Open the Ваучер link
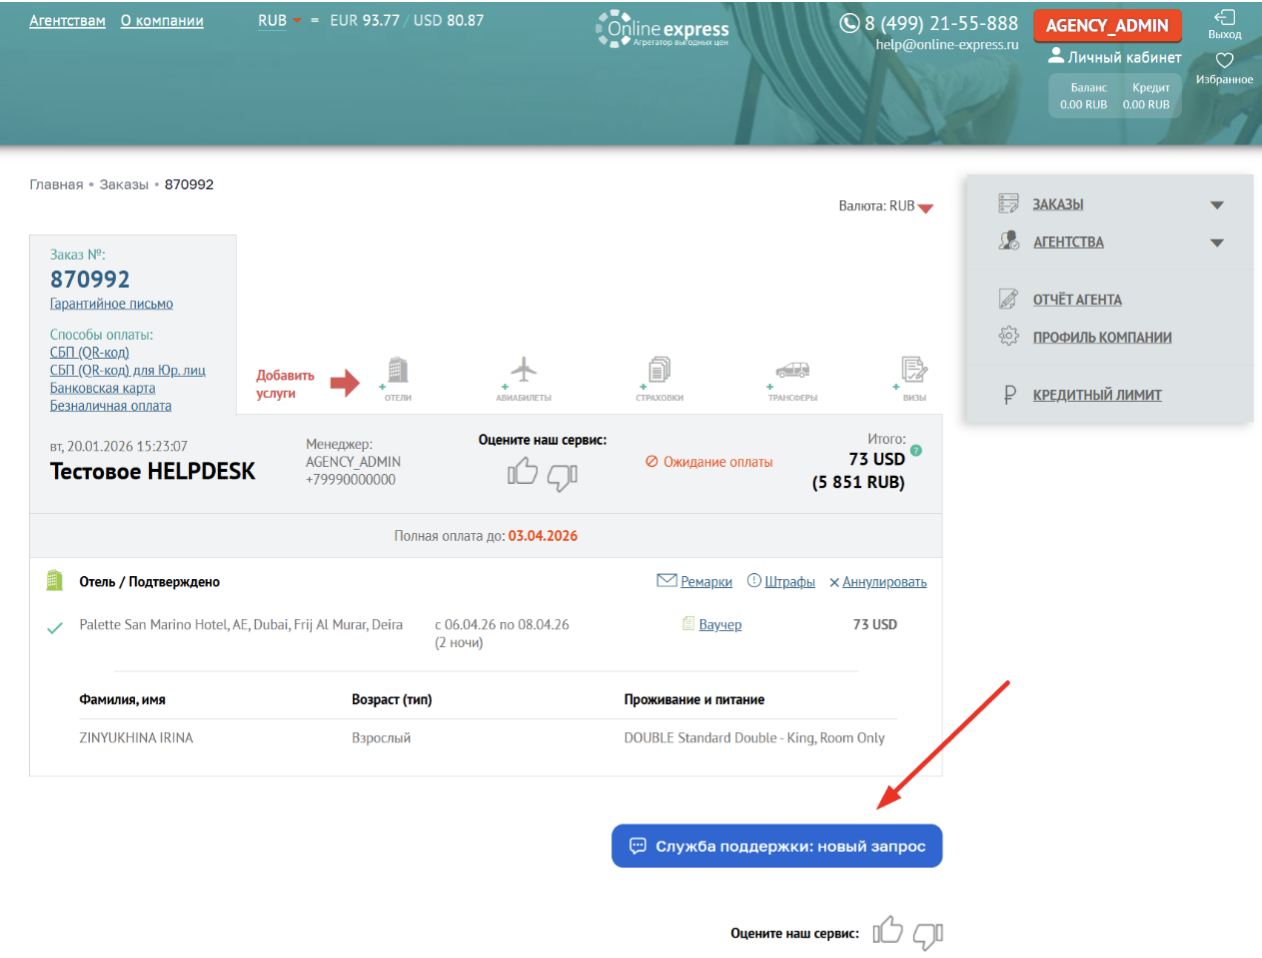1262x958 pixels. pyautogui.click(x=719, y=625)
